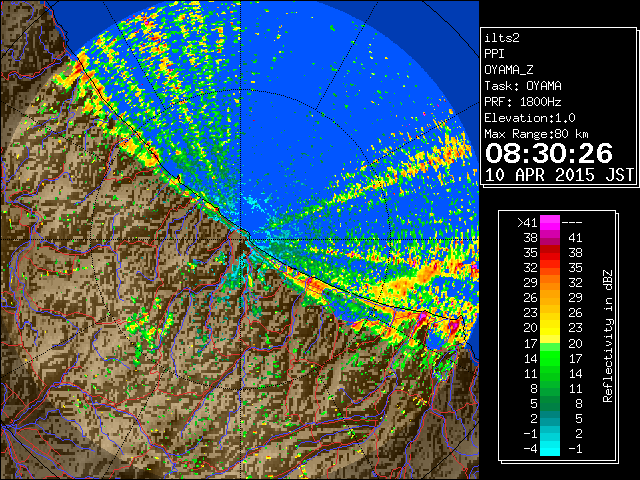Screen dimensions: 640x480
Task: Click the 'Elevation:1.0' text
Action: (530, 118)
